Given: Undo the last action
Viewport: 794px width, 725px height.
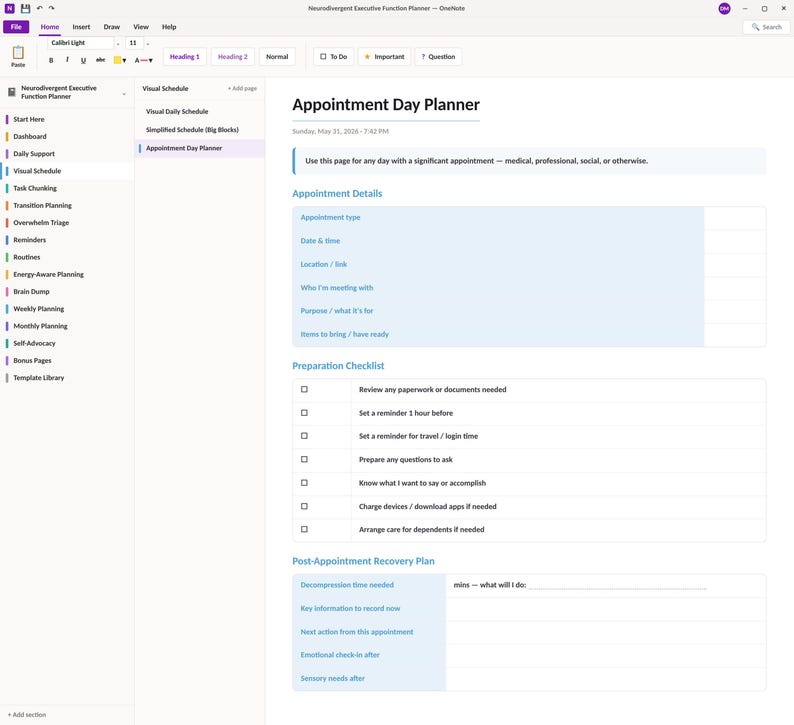Looking at the screenshot, I should click(39, 8).
